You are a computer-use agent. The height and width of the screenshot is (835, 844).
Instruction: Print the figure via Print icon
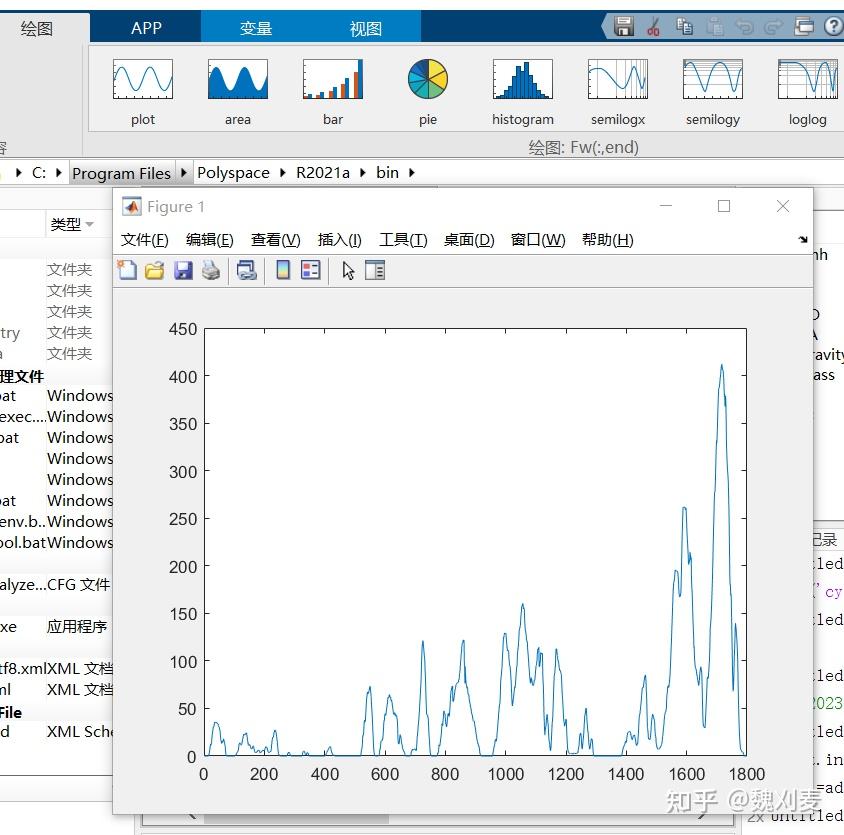(x=208, y=269)
